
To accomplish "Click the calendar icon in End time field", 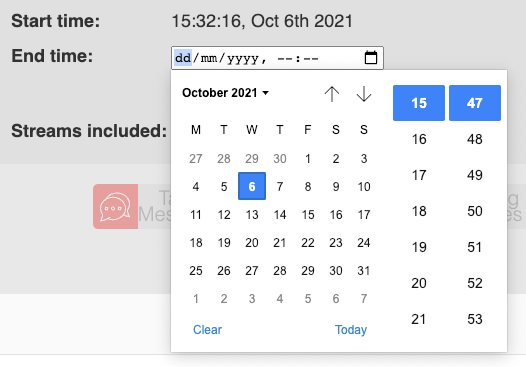I will pyautogui.click(x=371, y=57).
